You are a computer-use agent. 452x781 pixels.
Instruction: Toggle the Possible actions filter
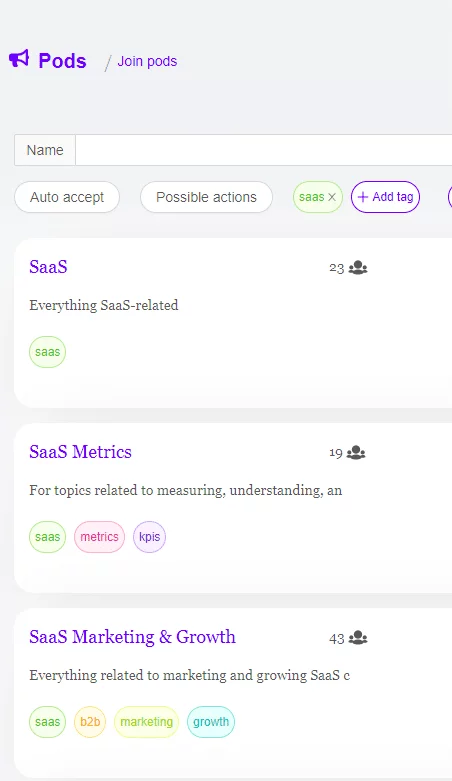[x=206, y=197]
